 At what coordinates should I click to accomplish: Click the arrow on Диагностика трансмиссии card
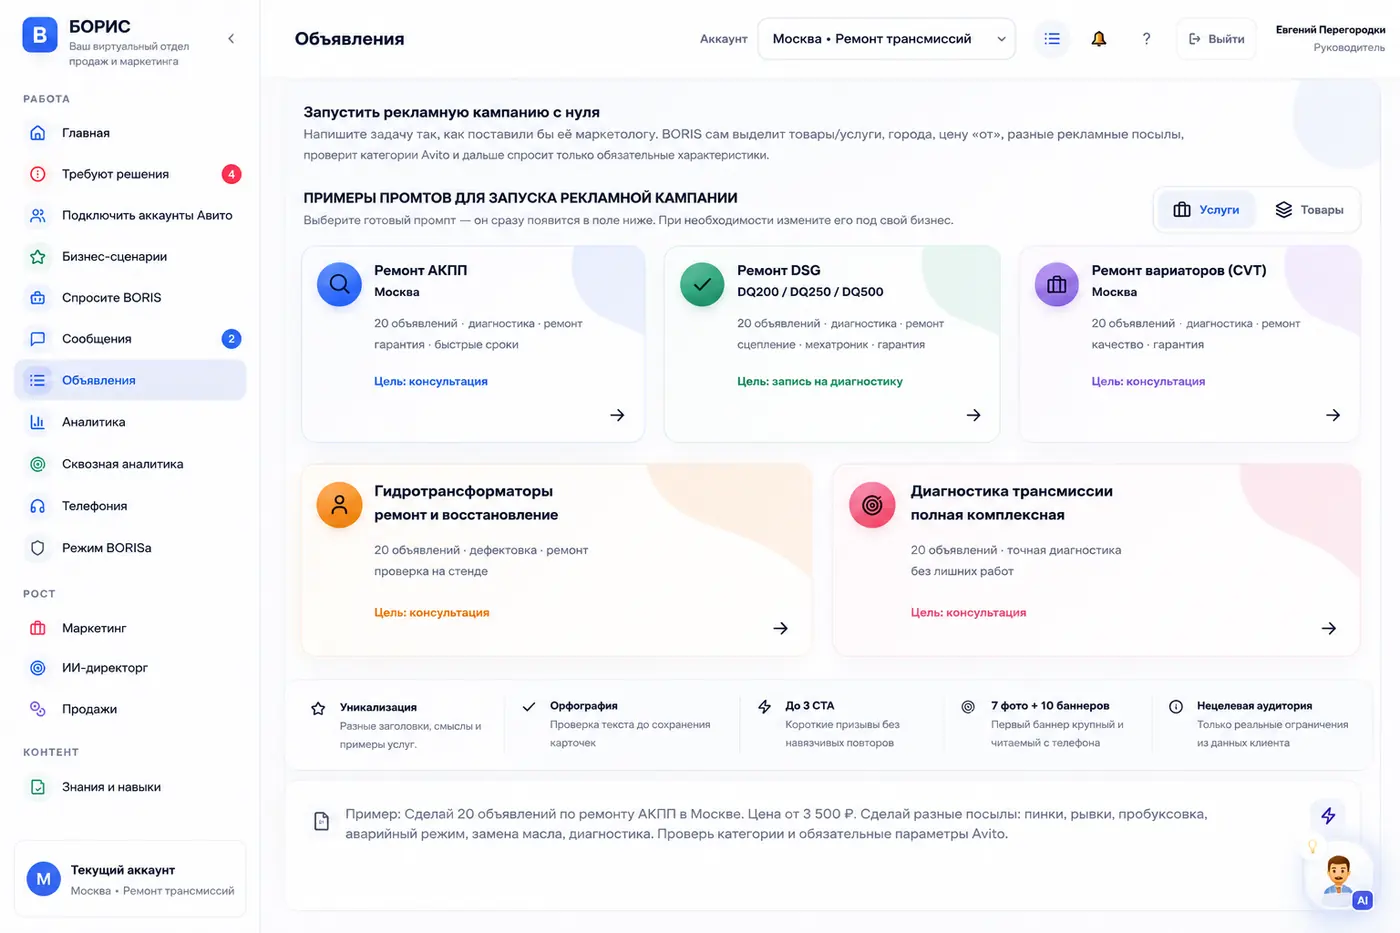point(1329,628)
